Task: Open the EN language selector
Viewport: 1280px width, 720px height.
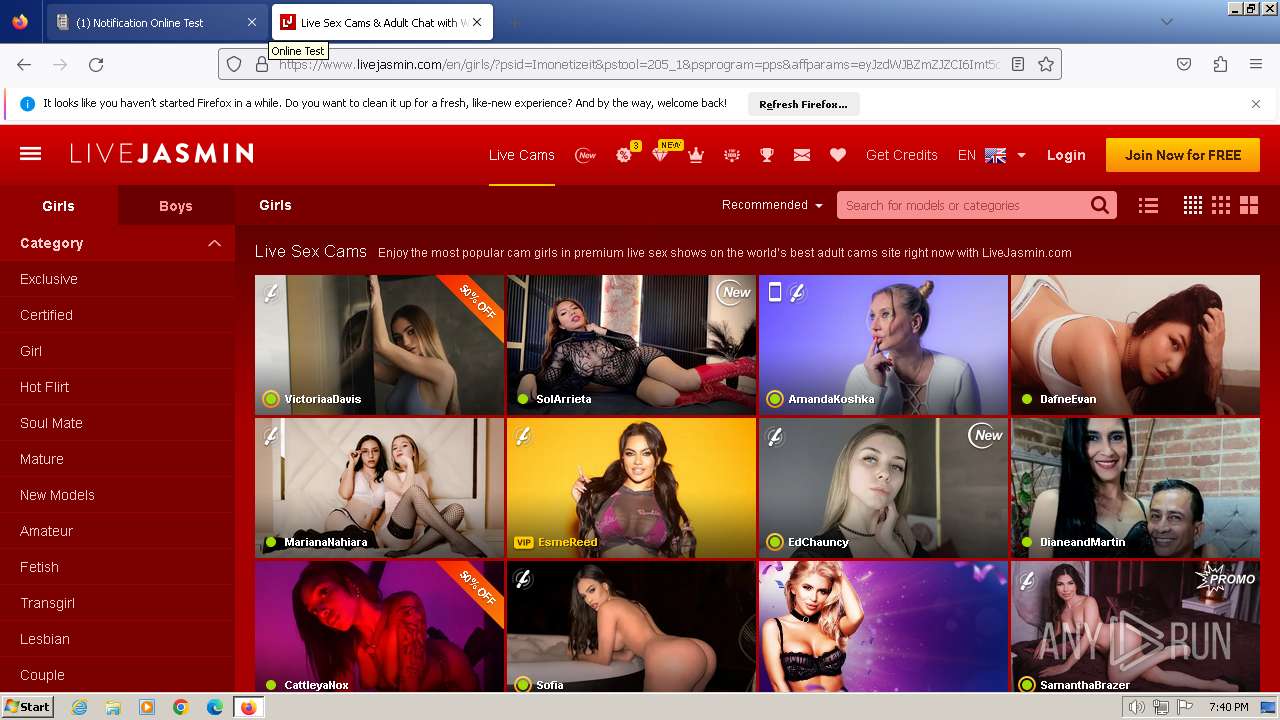Action: coord(992,155)
